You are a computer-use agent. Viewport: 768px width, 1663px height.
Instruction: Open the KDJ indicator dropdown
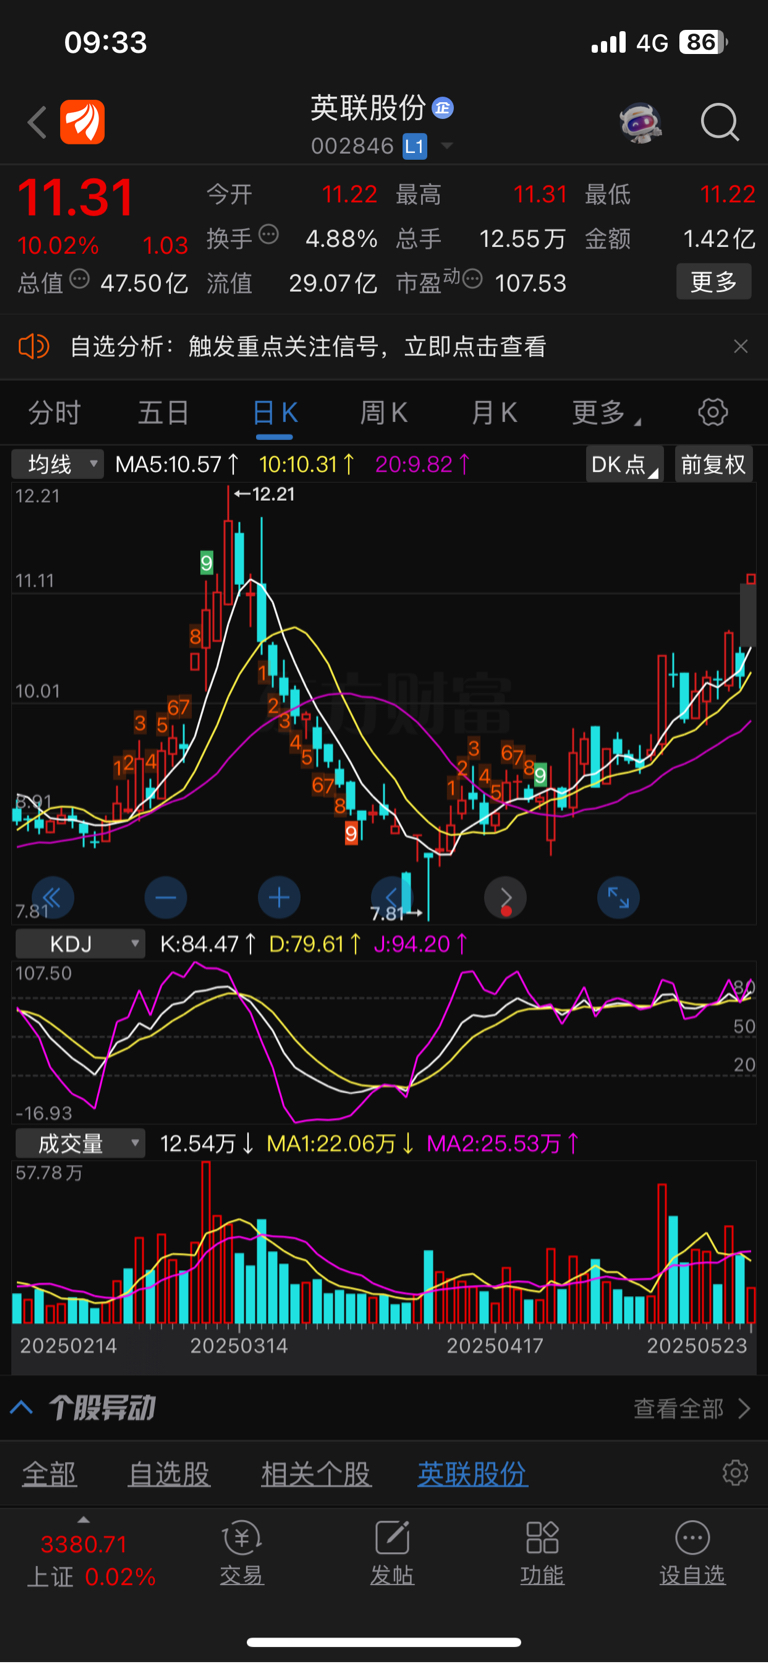[80, 944]
